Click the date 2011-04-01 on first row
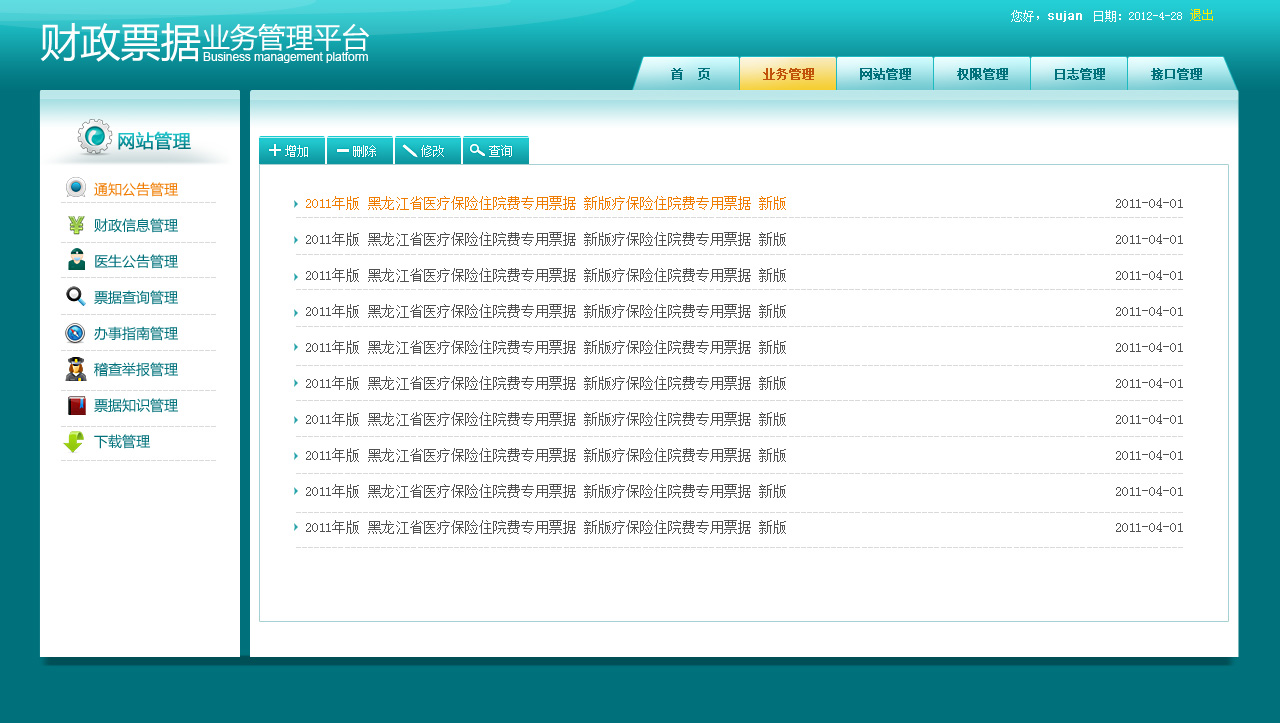This screenshot has height=723, width=1280. 1149,203
